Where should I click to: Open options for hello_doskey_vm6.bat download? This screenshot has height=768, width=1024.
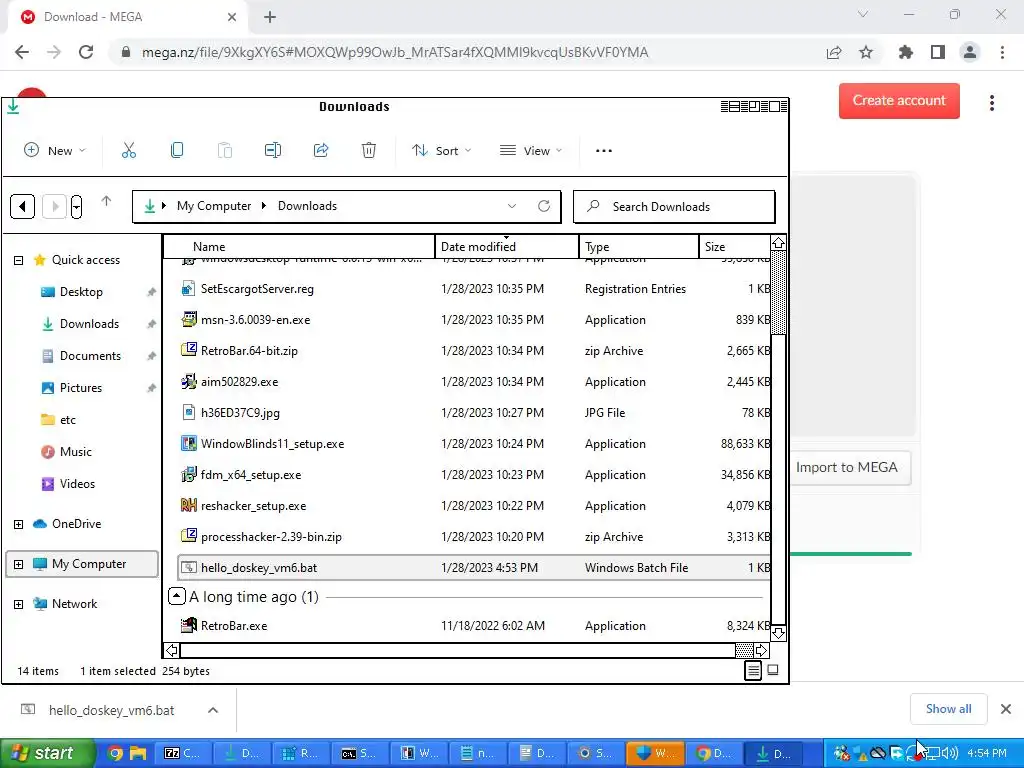click(213, 710)
